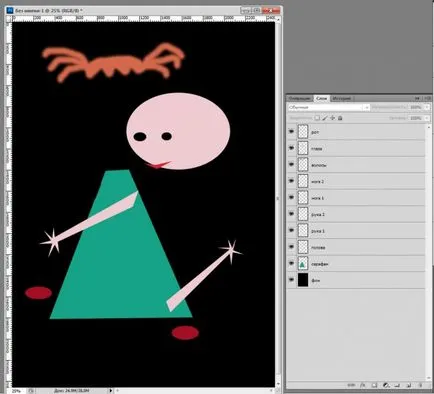The width and height of the screenshot is (434, 394).
Task: Click the ruler origin corner box
Action: (x=9, y=18)
